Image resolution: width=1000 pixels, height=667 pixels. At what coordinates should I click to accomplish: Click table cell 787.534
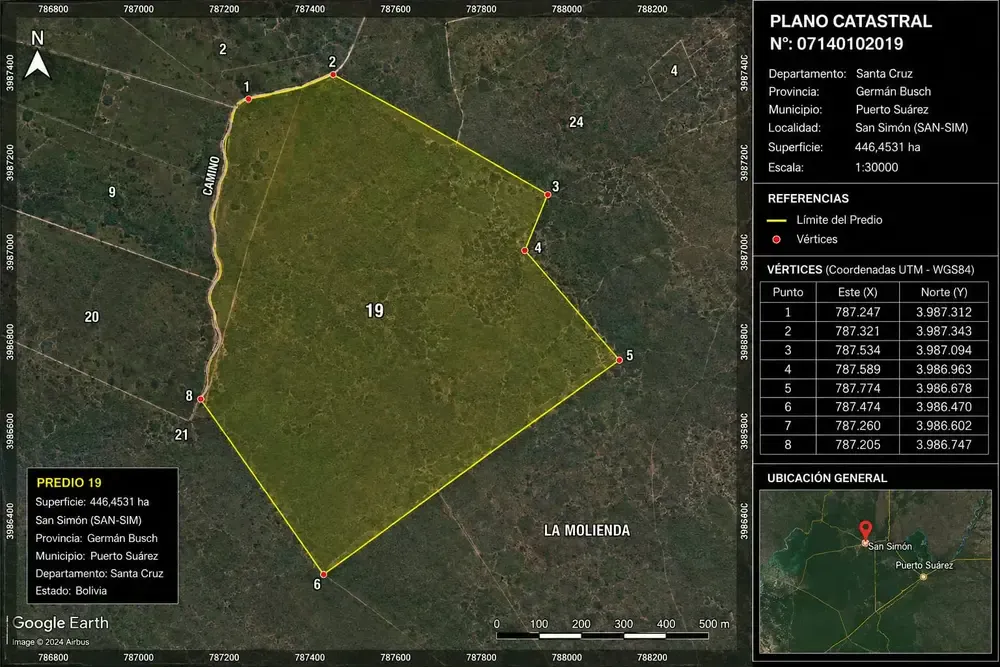[x=857, y=350]
